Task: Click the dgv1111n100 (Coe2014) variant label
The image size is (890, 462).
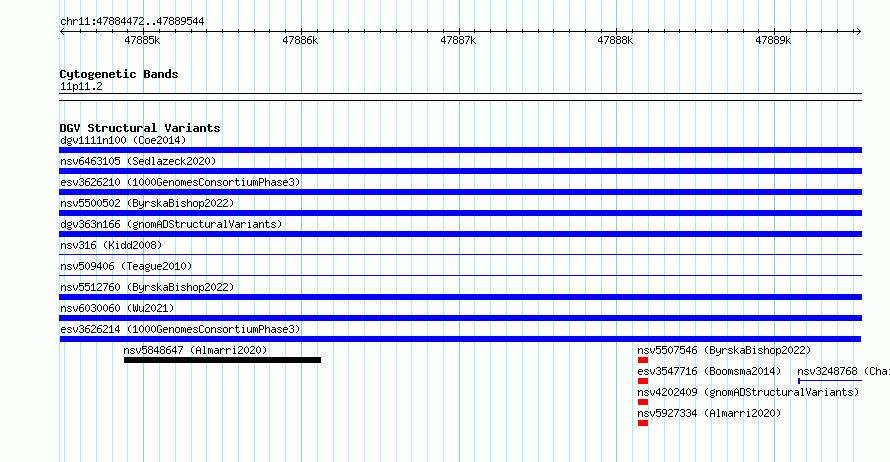Action: pos(123,140)
